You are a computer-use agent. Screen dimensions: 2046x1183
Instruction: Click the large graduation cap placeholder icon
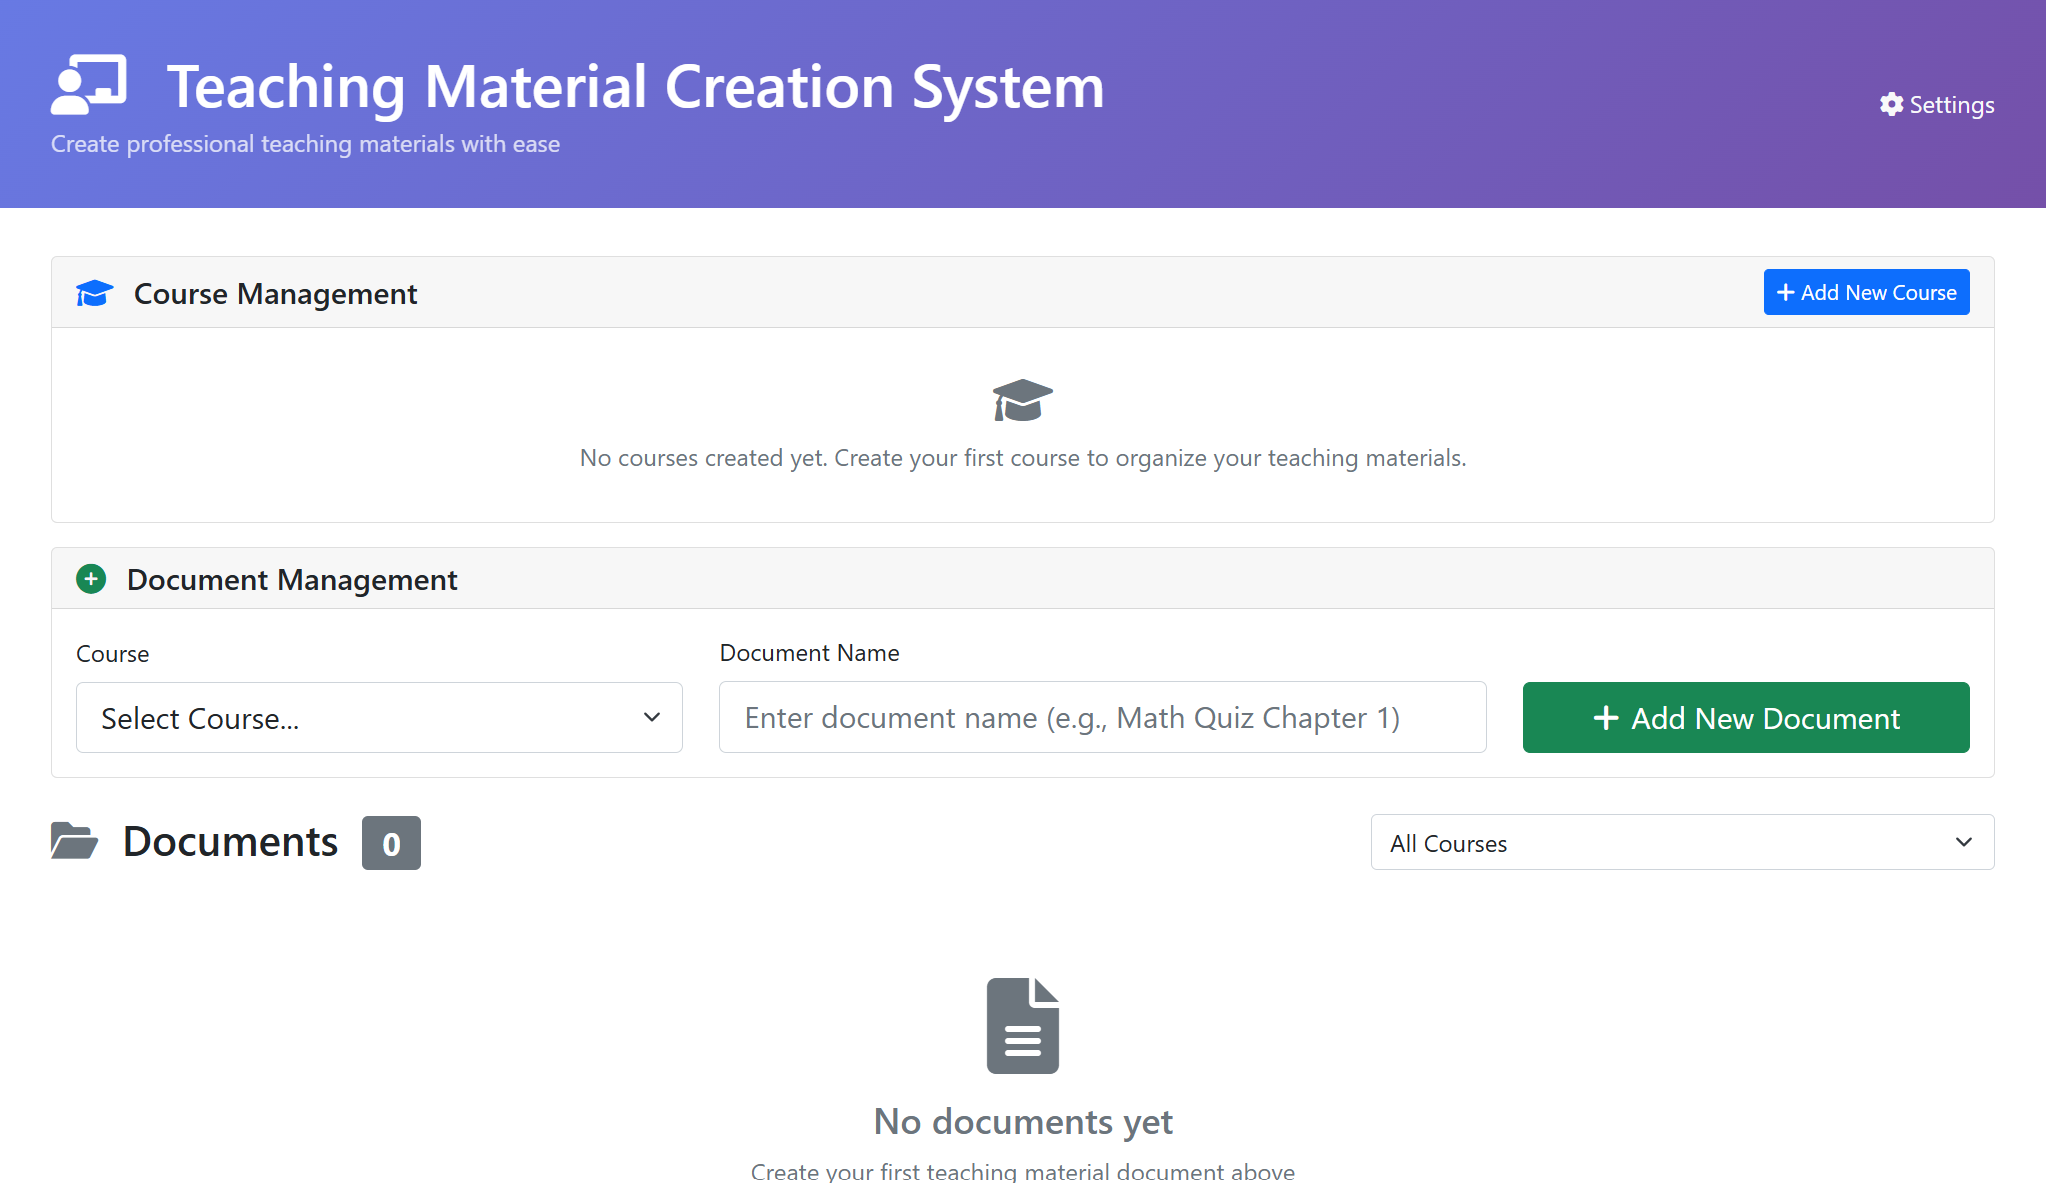pyautogui.click(x=1022, y=399)
